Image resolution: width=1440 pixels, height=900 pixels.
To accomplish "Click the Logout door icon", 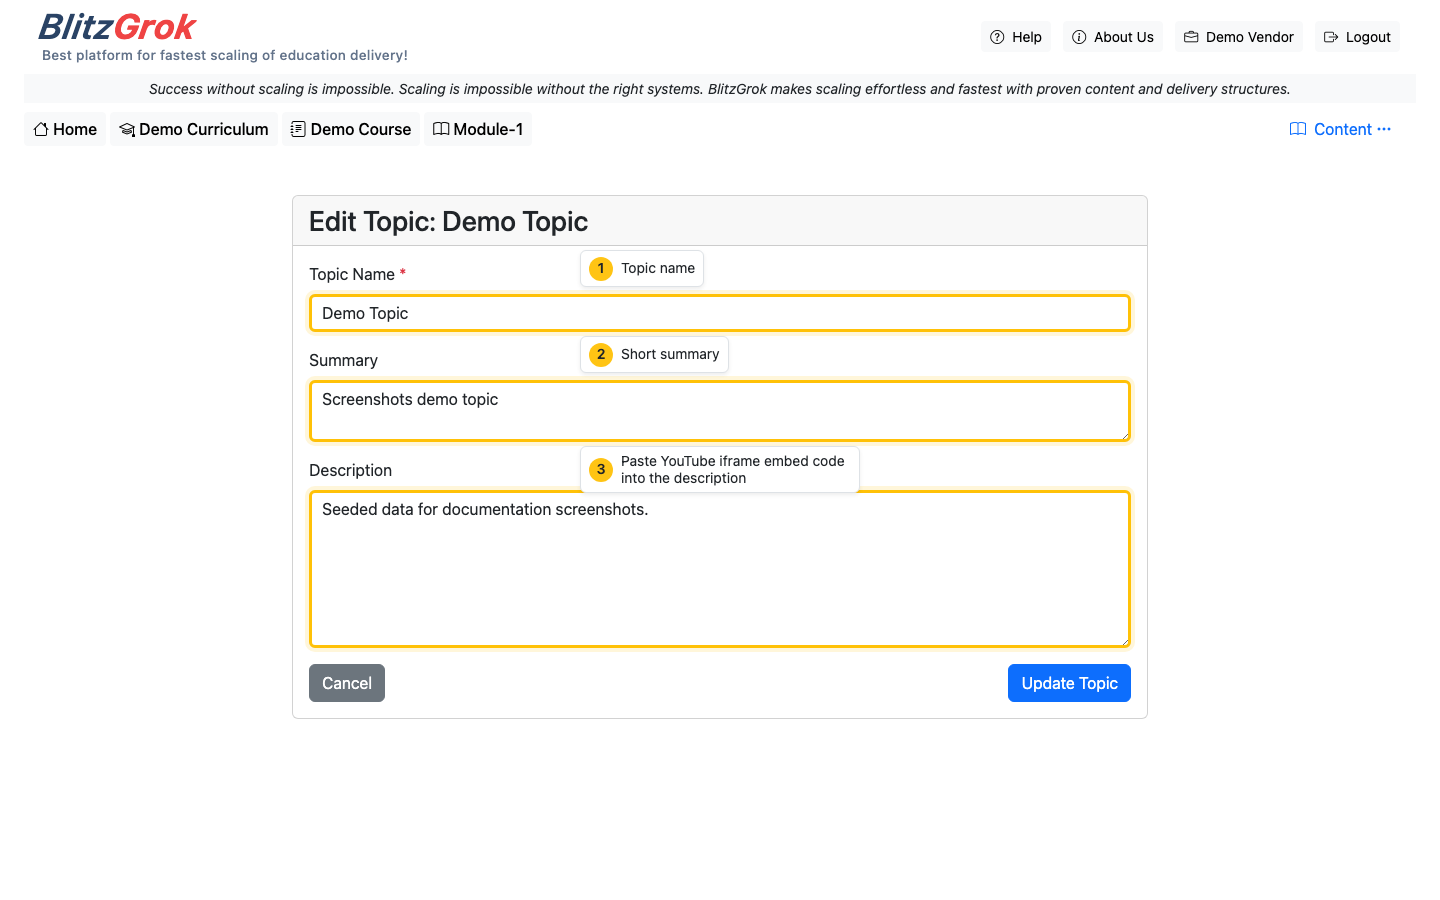I will 1330,36.
